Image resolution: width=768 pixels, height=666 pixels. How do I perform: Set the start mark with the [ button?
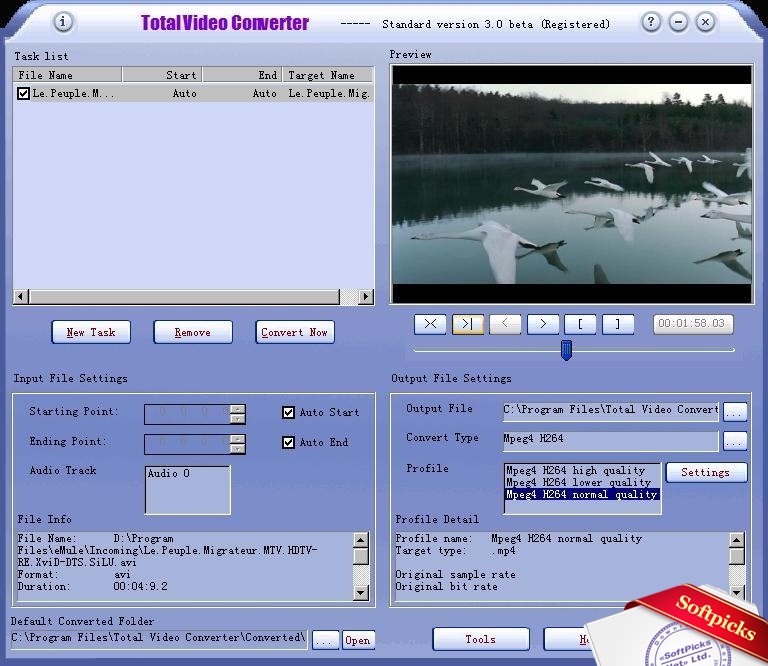coord(580,324)
